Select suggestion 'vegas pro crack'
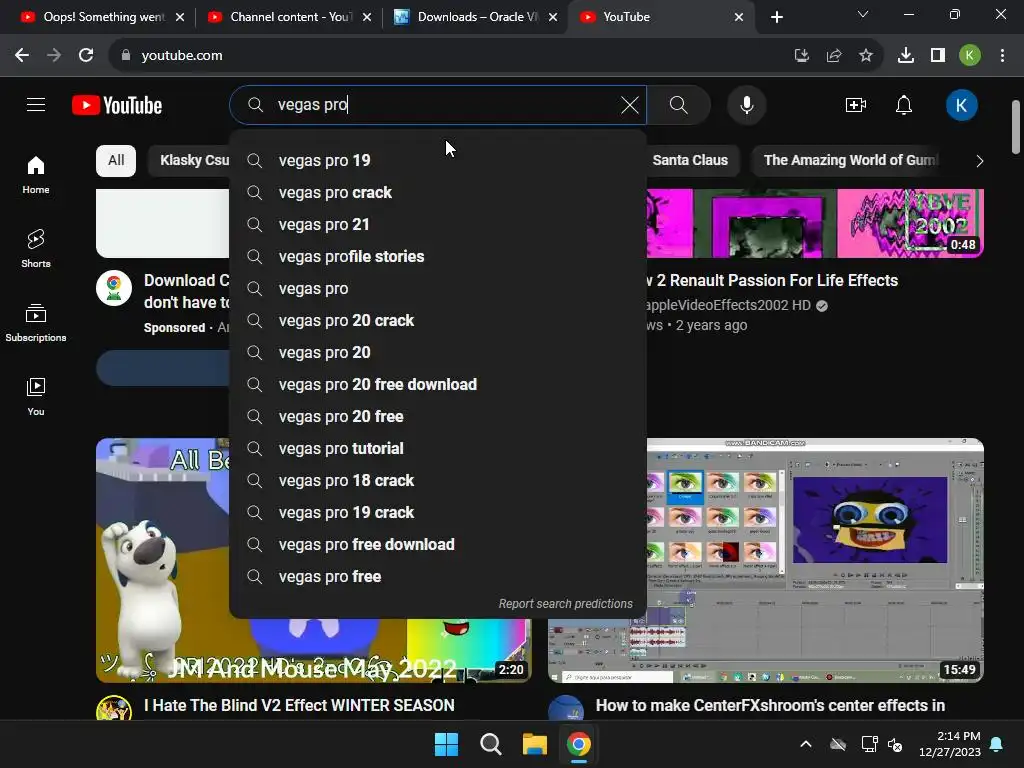The width and height of the screenshot is (1024, 768). click(x=438, y=193)
